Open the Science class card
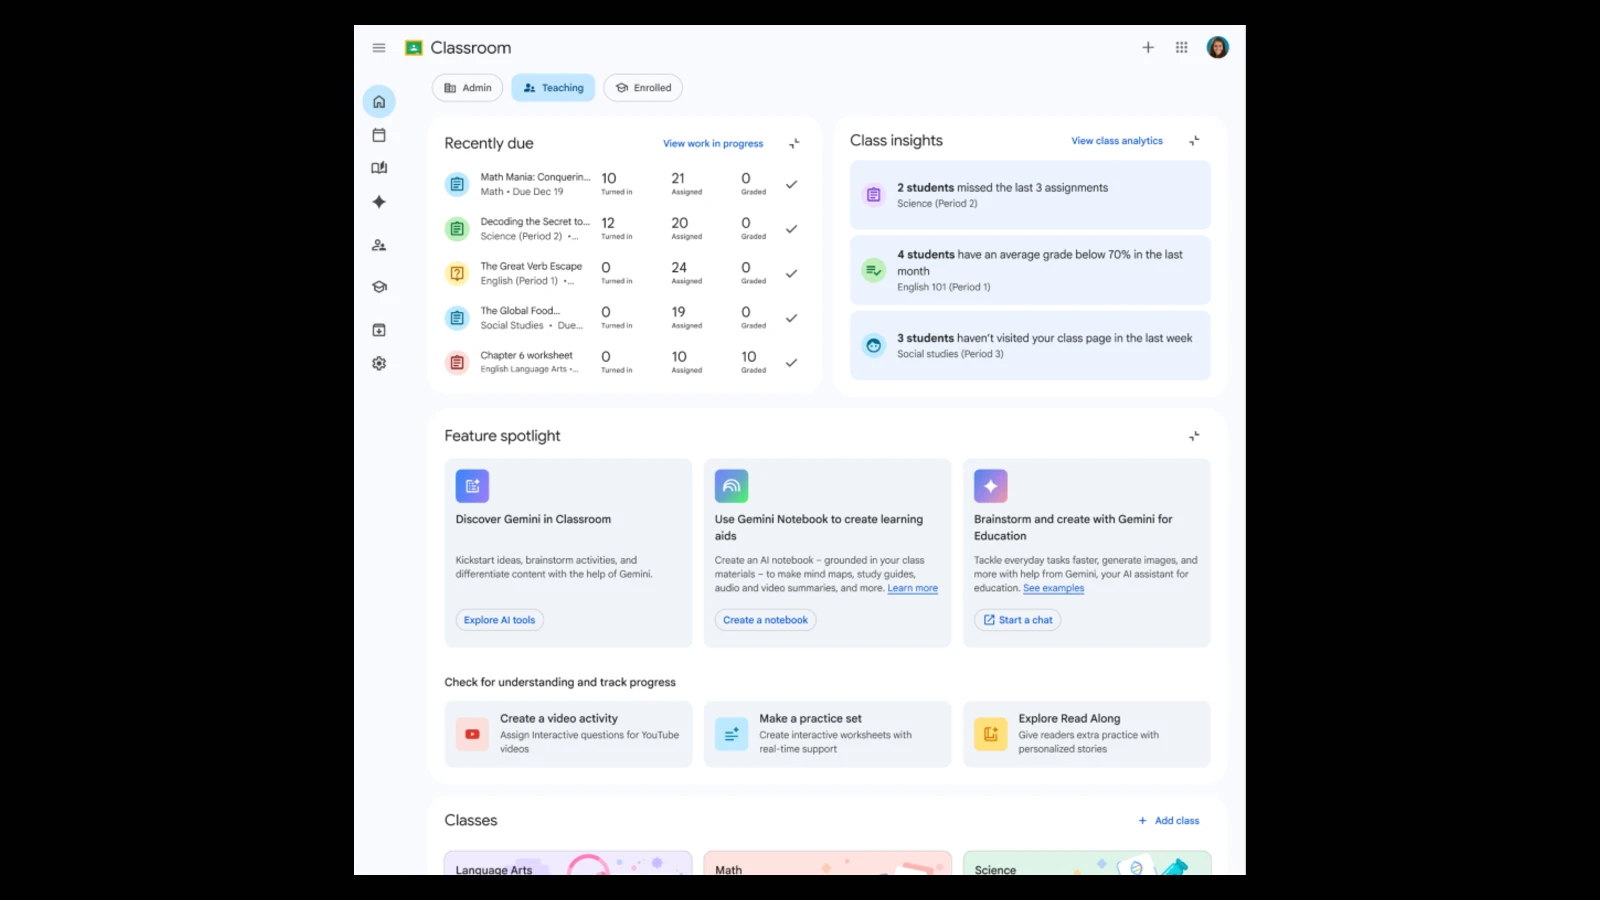 click(x=1087, y=864)
